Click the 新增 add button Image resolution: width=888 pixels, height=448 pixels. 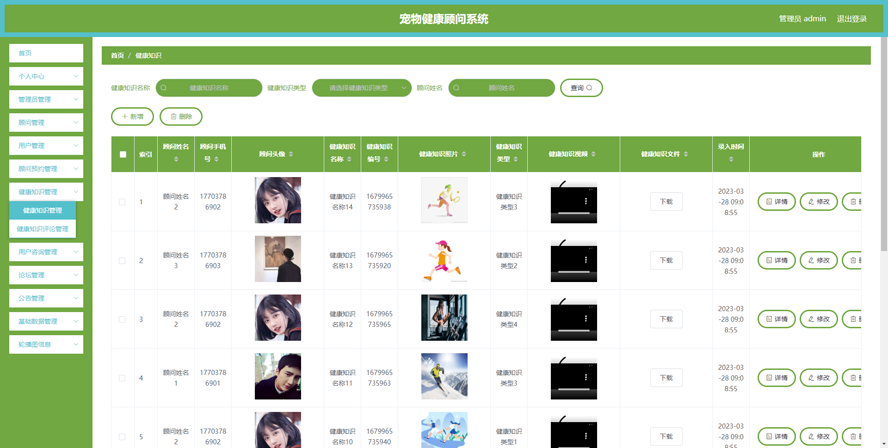[133, 117]
